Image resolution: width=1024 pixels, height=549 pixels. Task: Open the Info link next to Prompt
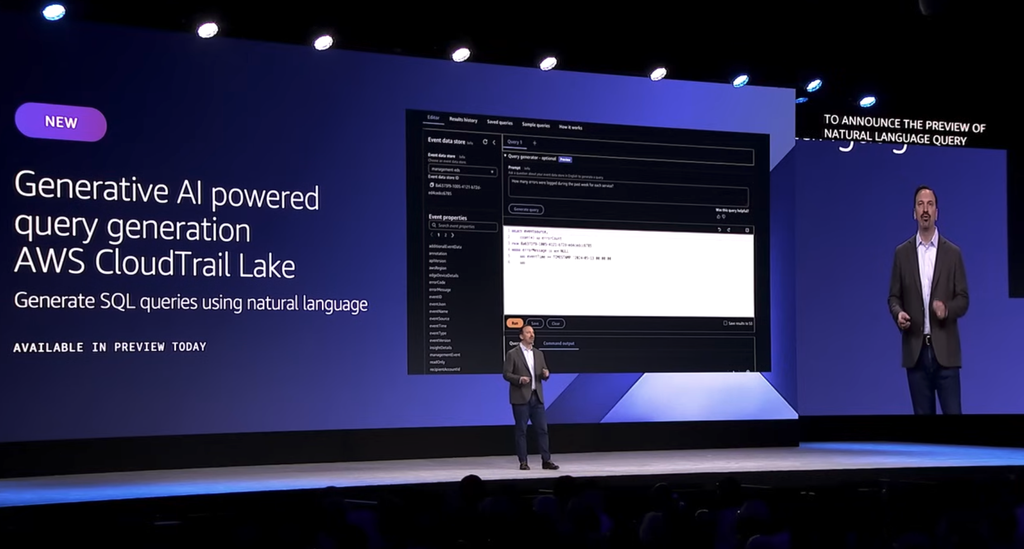527,168
